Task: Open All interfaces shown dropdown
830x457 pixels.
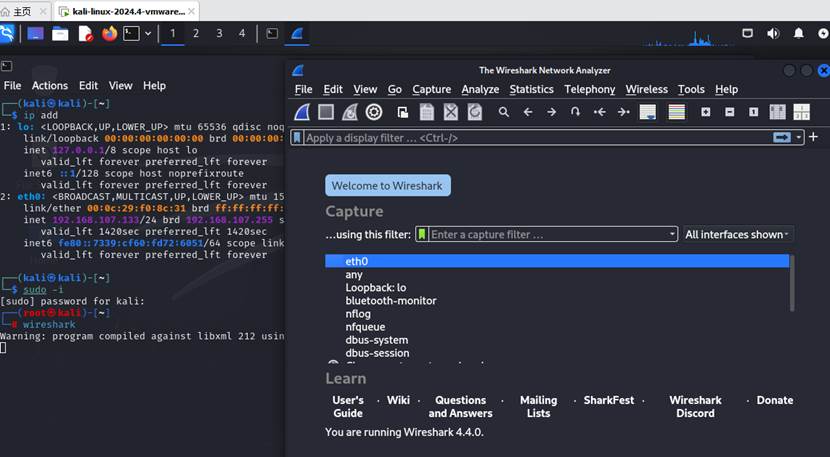Action: tap(737, 235)
